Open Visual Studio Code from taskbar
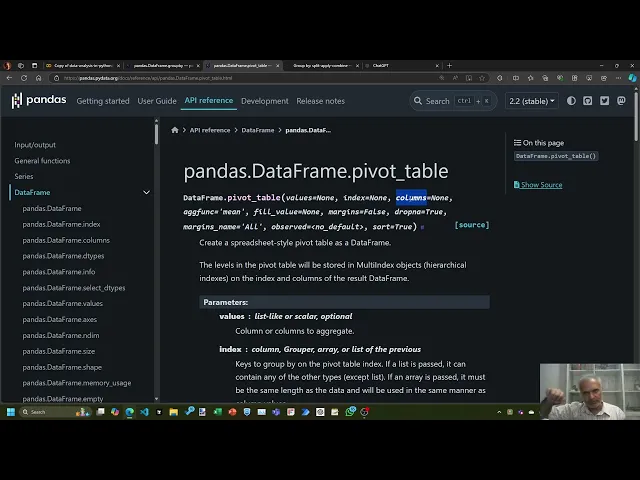Viewport: 640px width, 480px height. pos(144,412)
